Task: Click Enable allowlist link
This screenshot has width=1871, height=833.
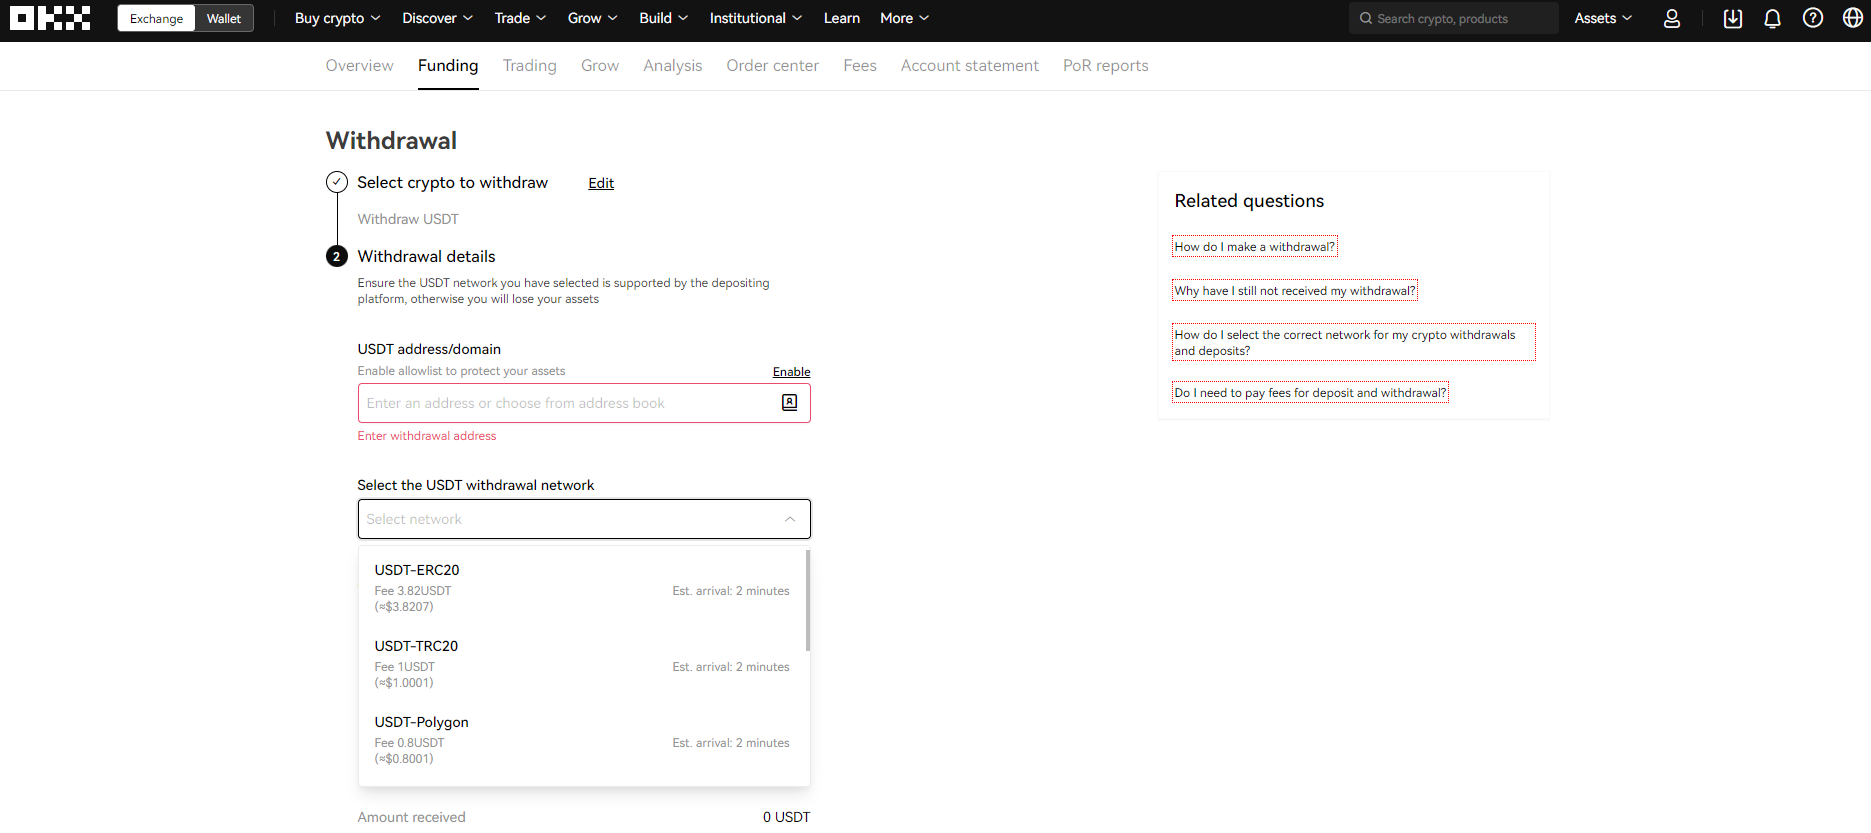Action: point(791,372)
